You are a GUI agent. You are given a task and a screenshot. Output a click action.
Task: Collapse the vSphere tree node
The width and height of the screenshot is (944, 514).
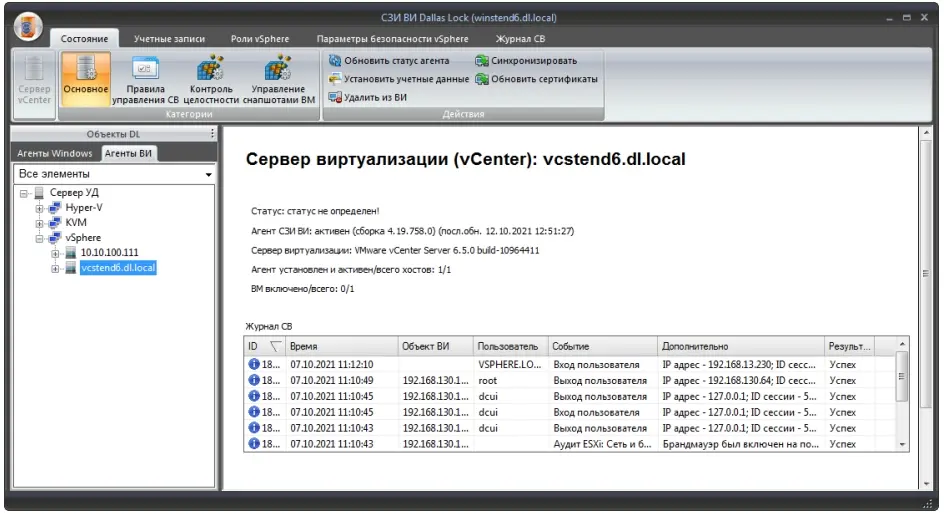click(x=39, y=238)
